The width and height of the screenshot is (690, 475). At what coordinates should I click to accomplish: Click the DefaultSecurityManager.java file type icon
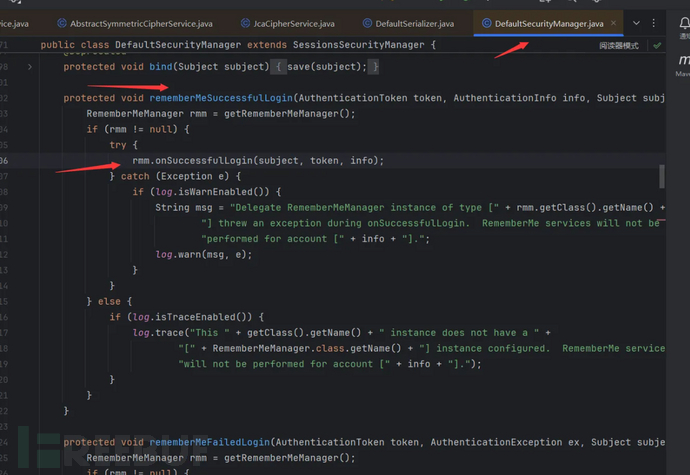(x=486, y=22)
